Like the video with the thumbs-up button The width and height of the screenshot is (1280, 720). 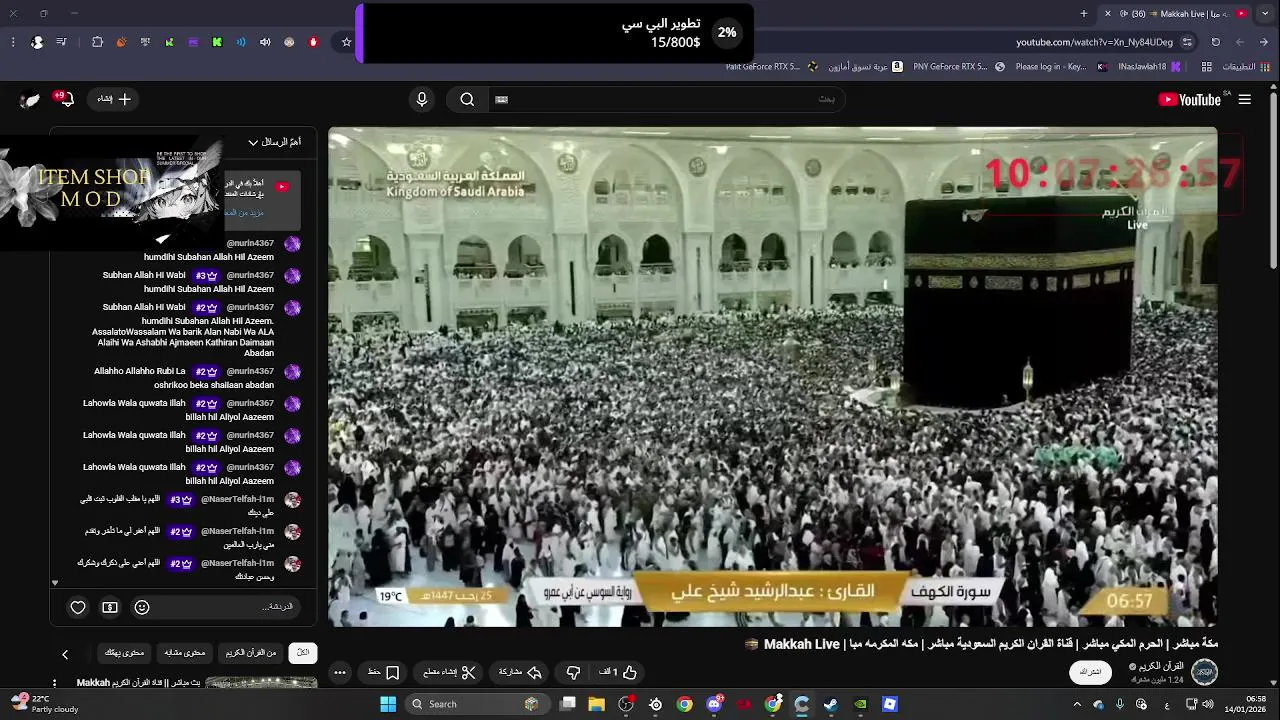point(618,672)
